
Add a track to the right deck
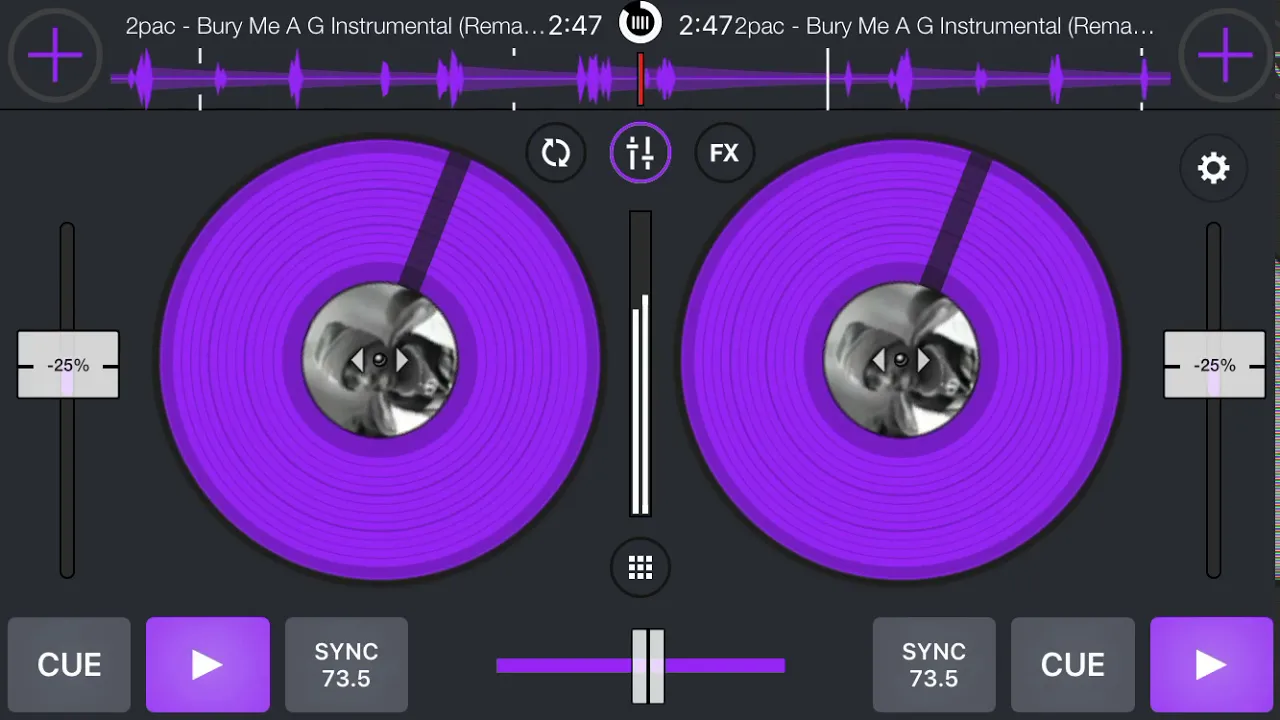pyautogui.click(x=1225, y=55)
